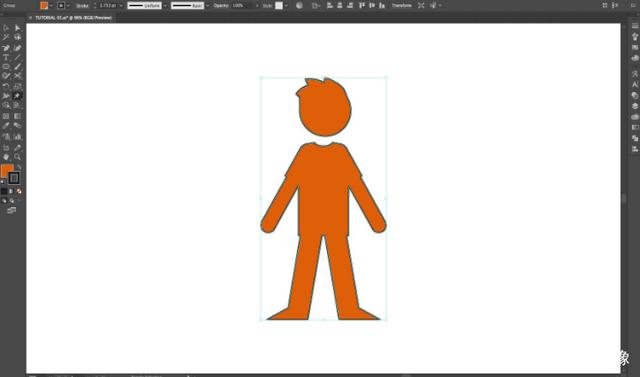Select the Eyedropper tool

click(x=6, y=126)
